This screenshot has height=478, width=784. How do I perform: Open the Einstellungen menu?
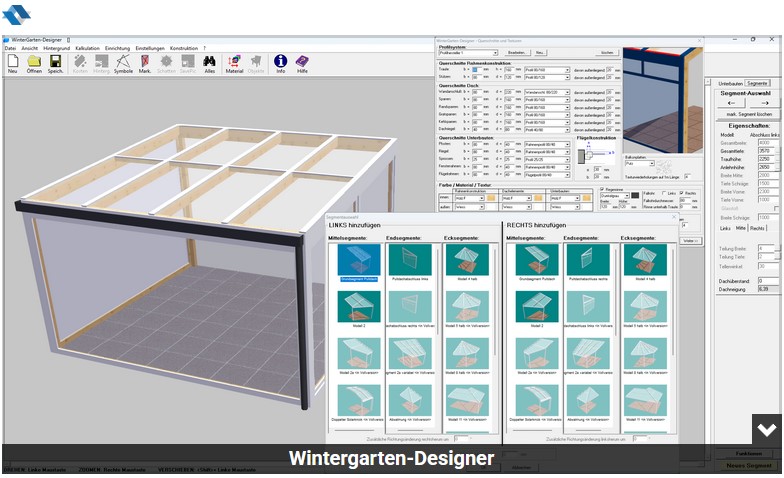click(x=150, y=48)
